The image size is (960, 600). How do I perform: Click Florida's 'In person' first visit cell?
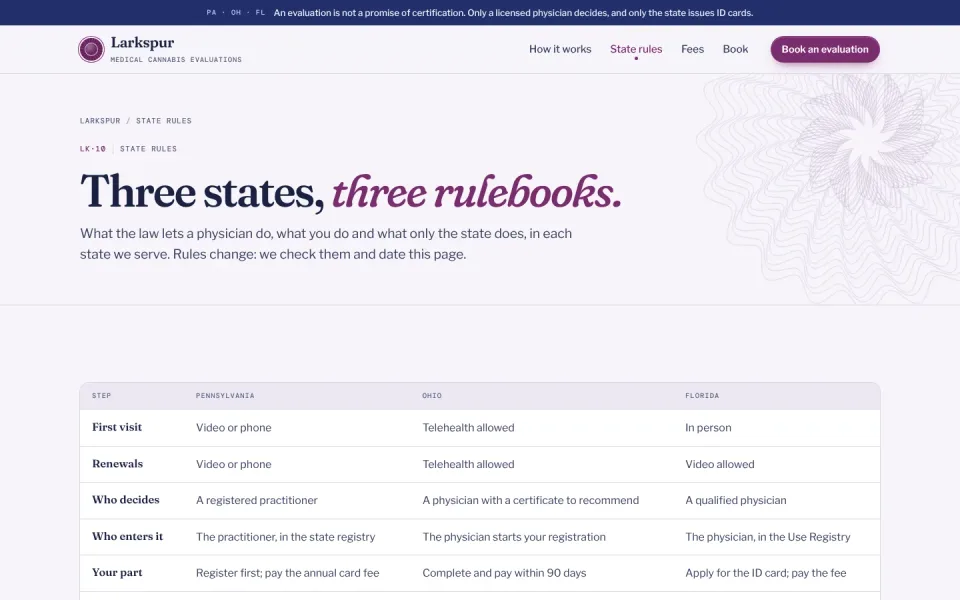click(x=708, y=427)
